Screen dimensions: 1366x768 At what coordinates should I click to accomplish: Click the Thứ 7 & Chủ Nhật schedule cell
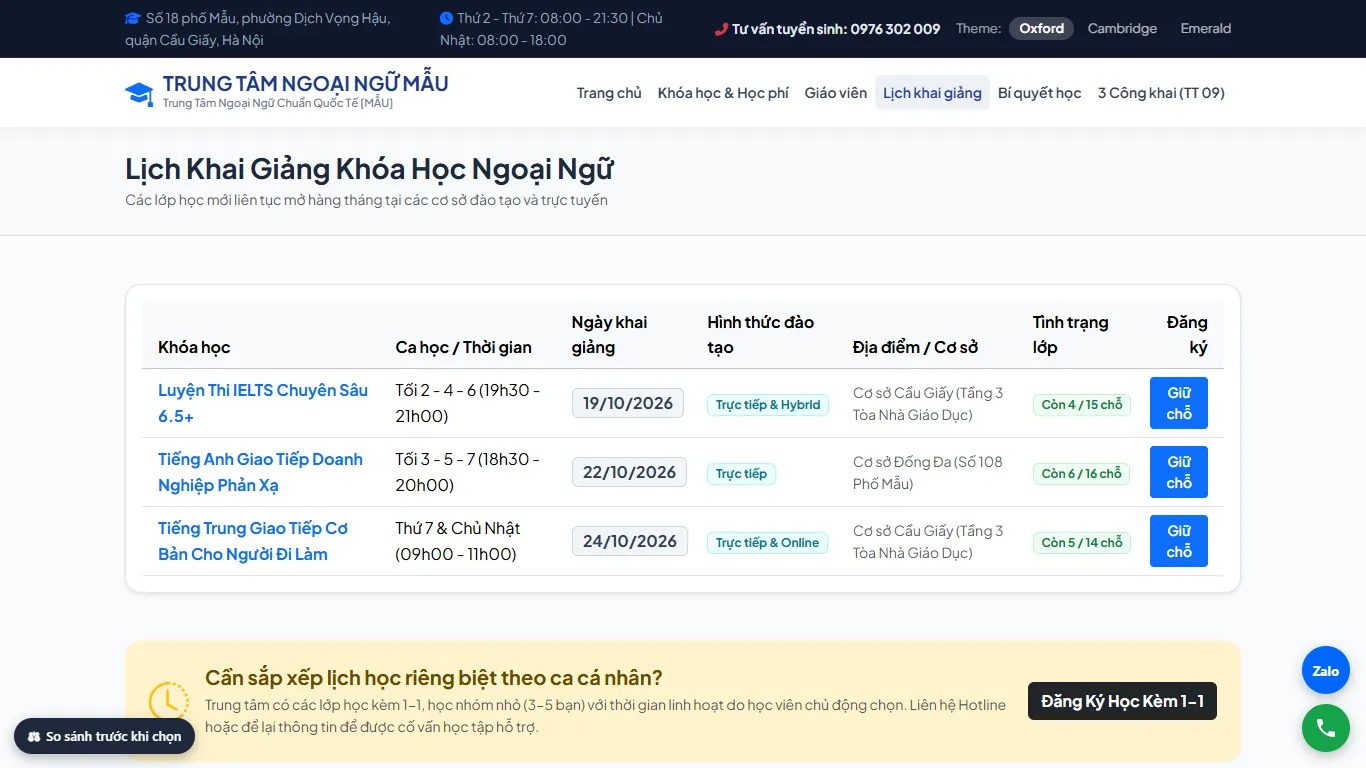[x=468, y=541]
